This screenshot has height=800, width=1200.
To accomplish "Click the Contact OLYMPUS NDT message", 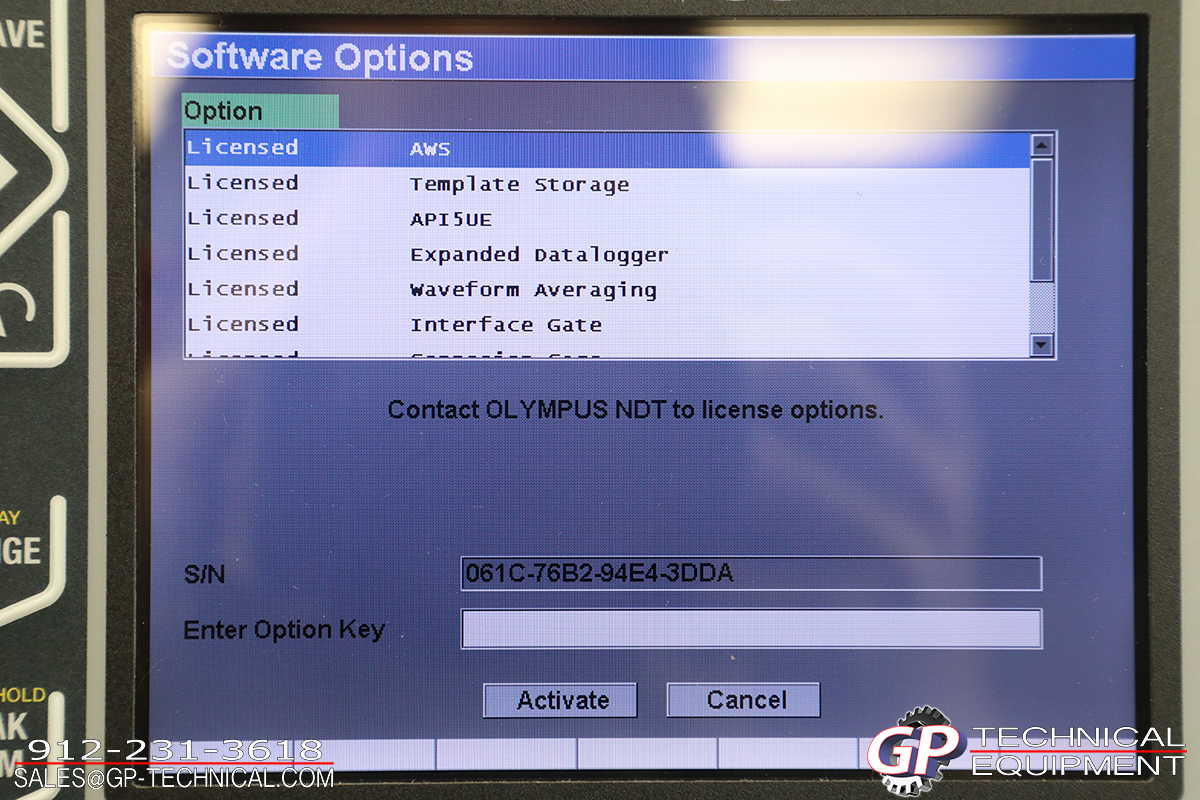I will (x=635, y=410).
